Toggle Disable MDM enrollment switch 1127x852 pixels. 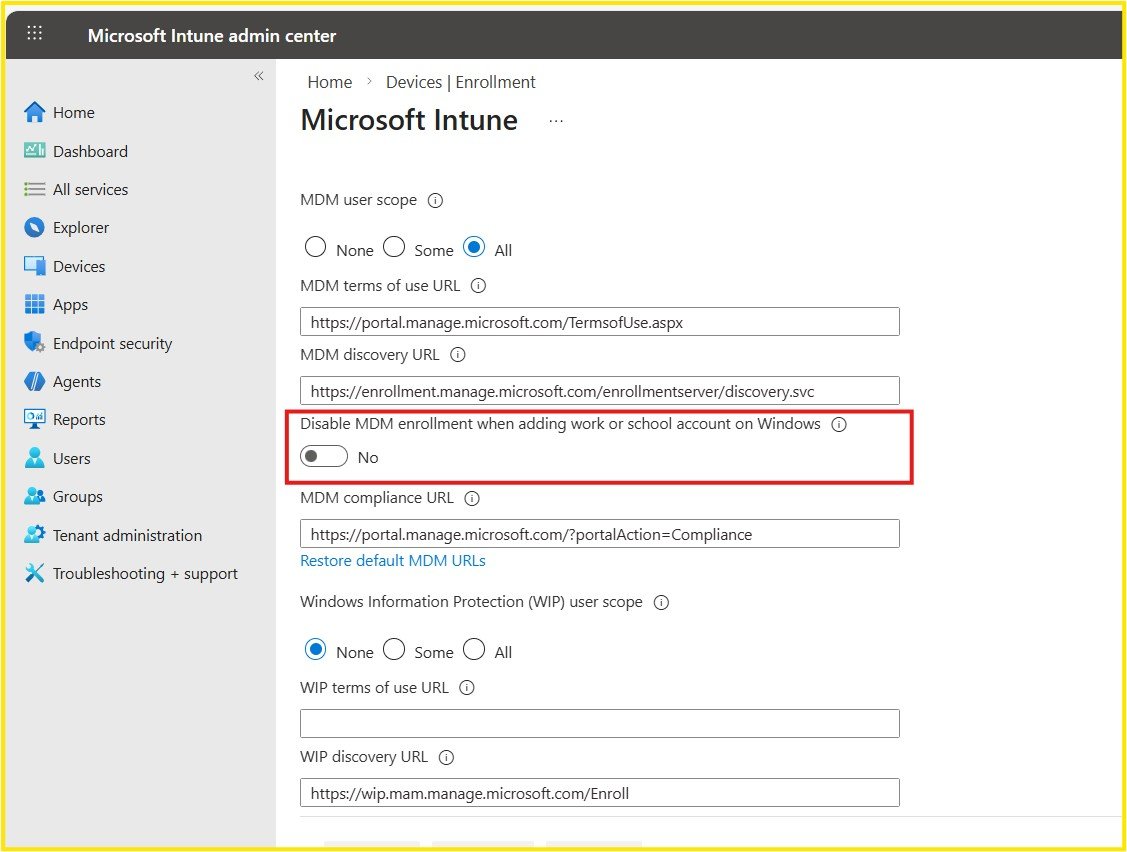[323, 457]
